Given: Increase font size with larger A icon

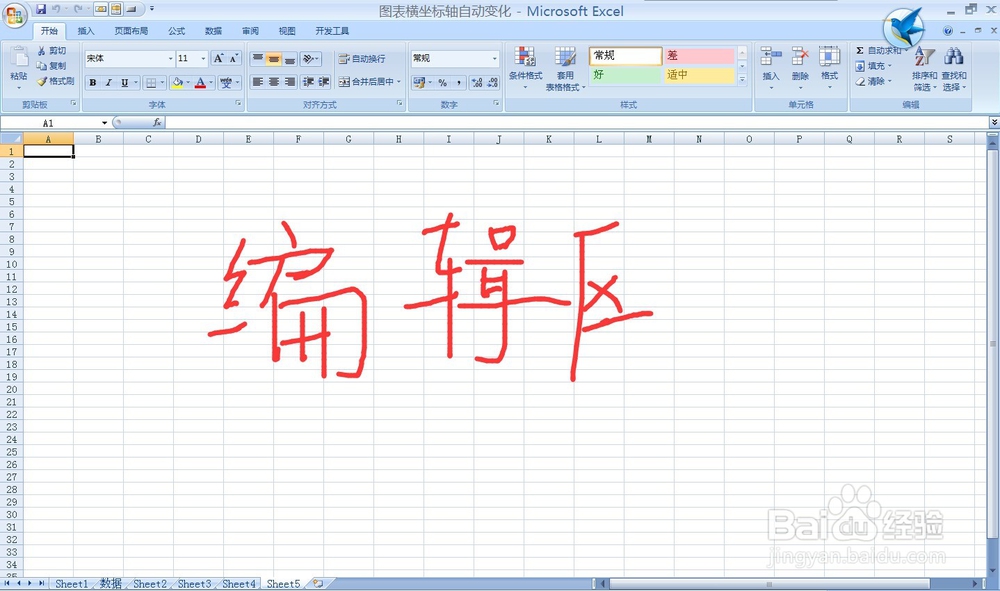Looking at the screenshot, I should [219, 58].
